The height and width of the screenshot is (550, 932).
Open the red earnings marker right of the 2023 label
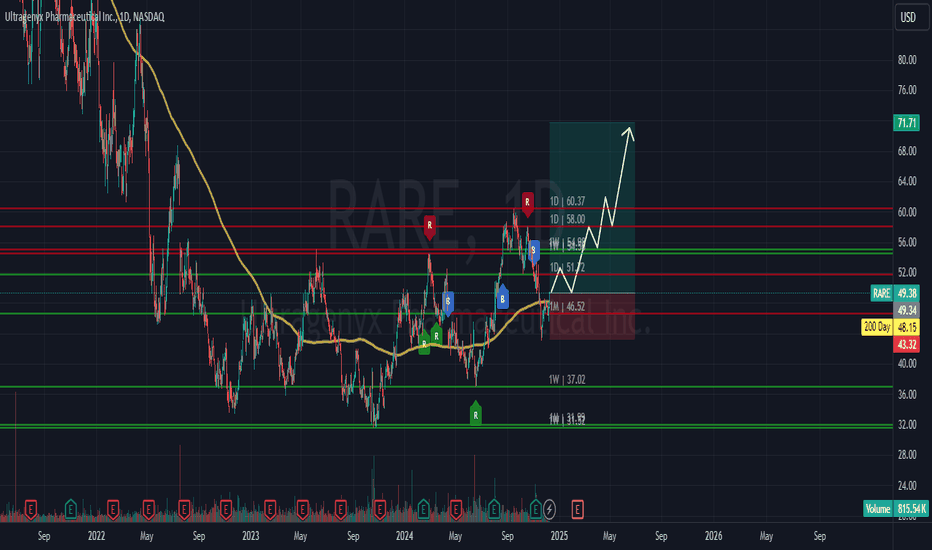(270, 509)
